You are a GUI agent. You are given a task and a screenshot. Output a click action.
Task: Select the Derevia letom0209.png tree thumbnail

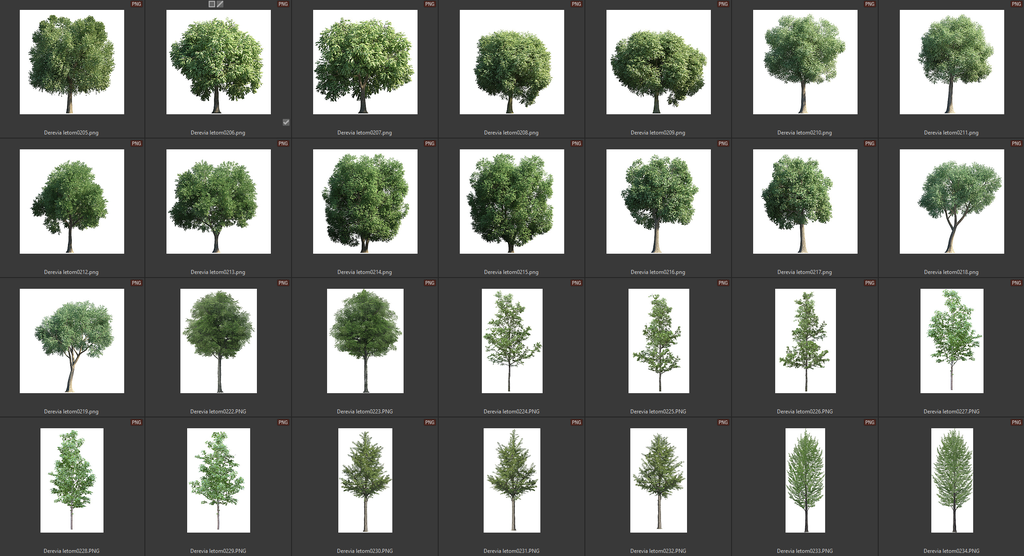point(658,62)
